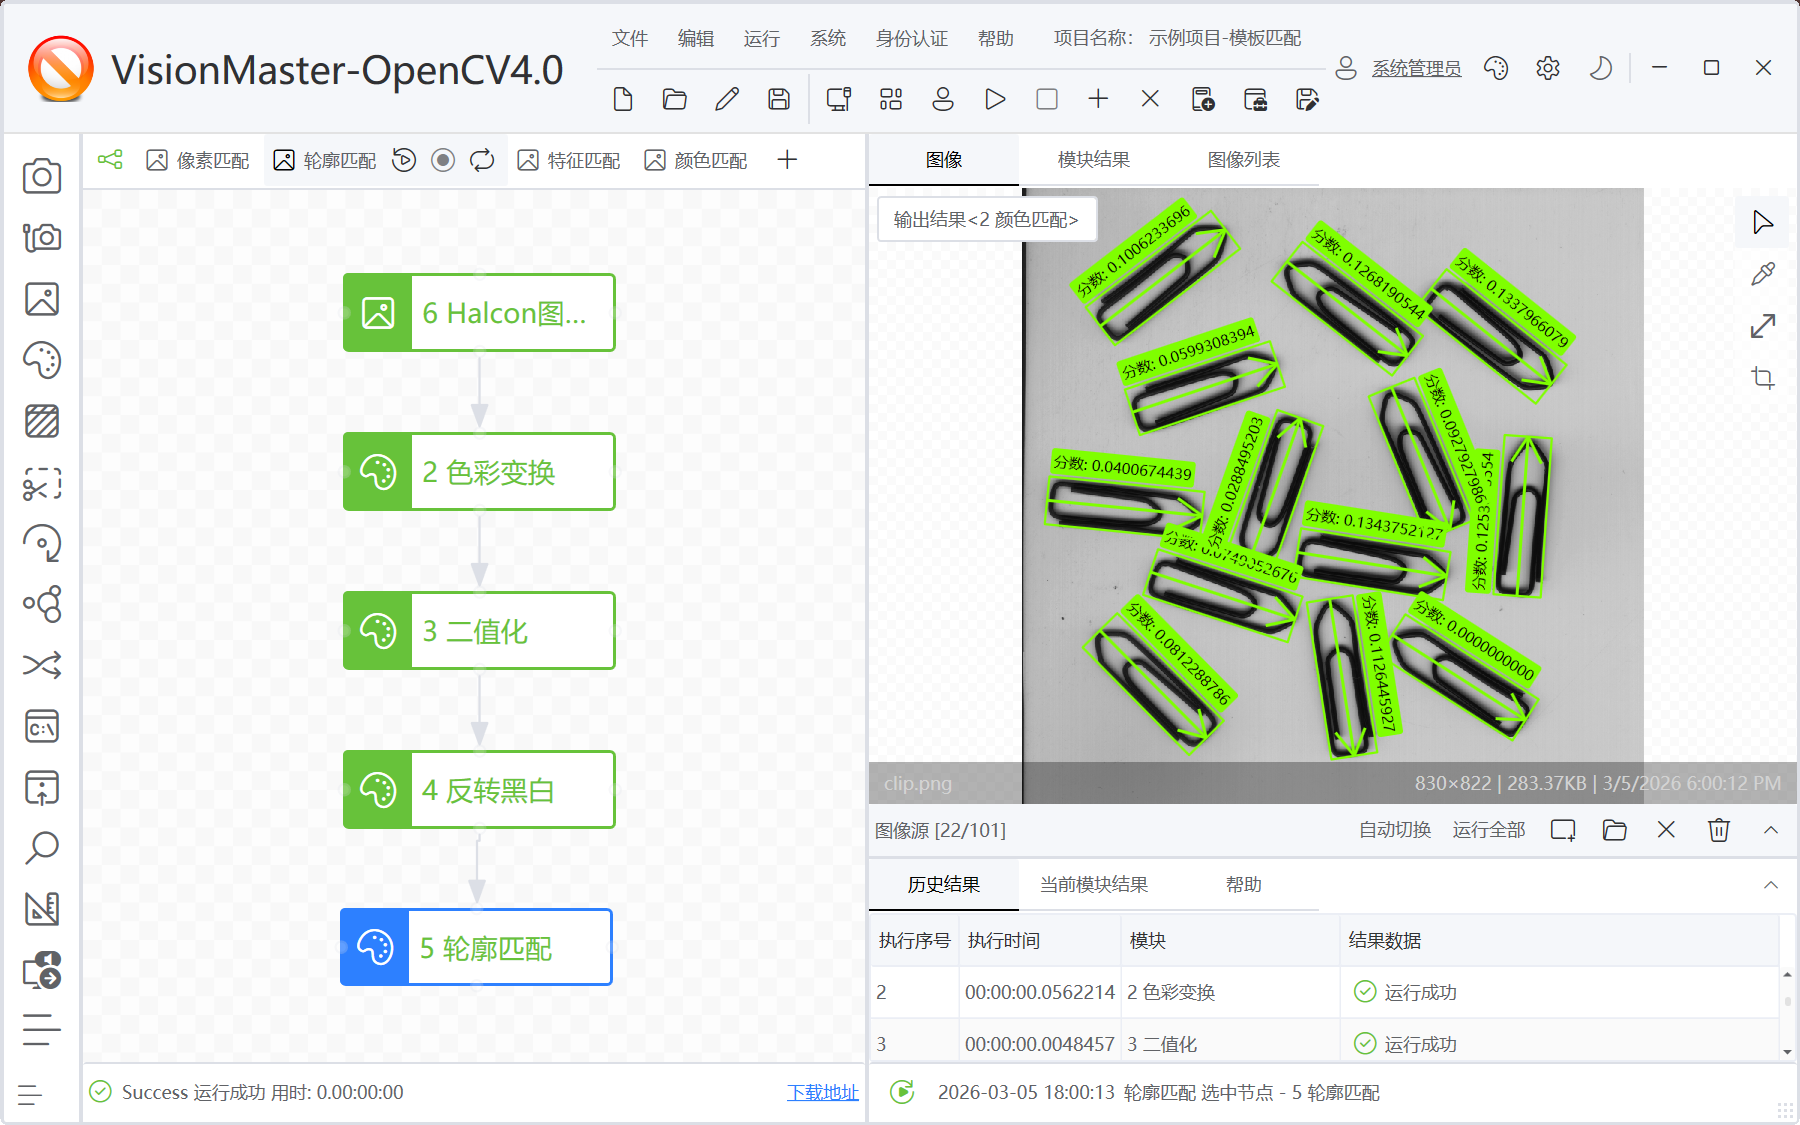
Task: Click the theme palette icon near 系统管理员
Action: (1496, 68)
